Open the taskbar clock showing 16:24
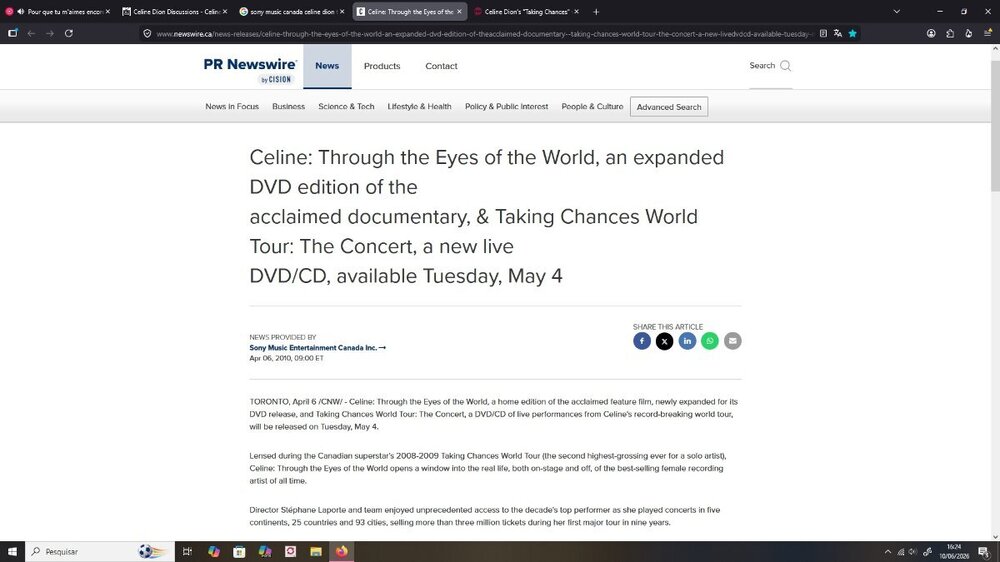This screenshot has height=562, width=1000. [x=954, y=551]
